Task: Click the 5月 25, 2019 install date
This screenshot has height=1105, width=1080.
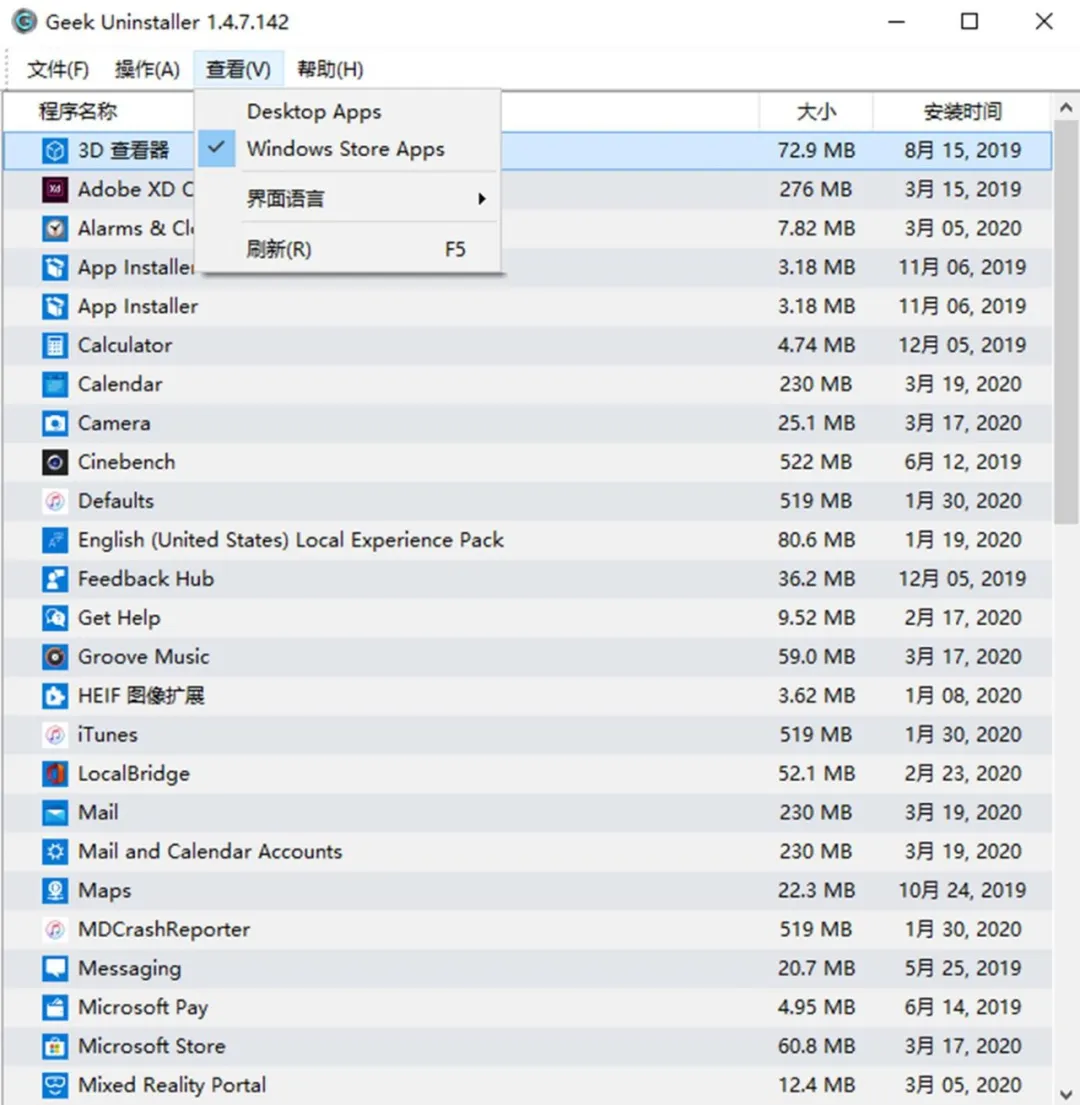Action: click(x=962, y=969)
